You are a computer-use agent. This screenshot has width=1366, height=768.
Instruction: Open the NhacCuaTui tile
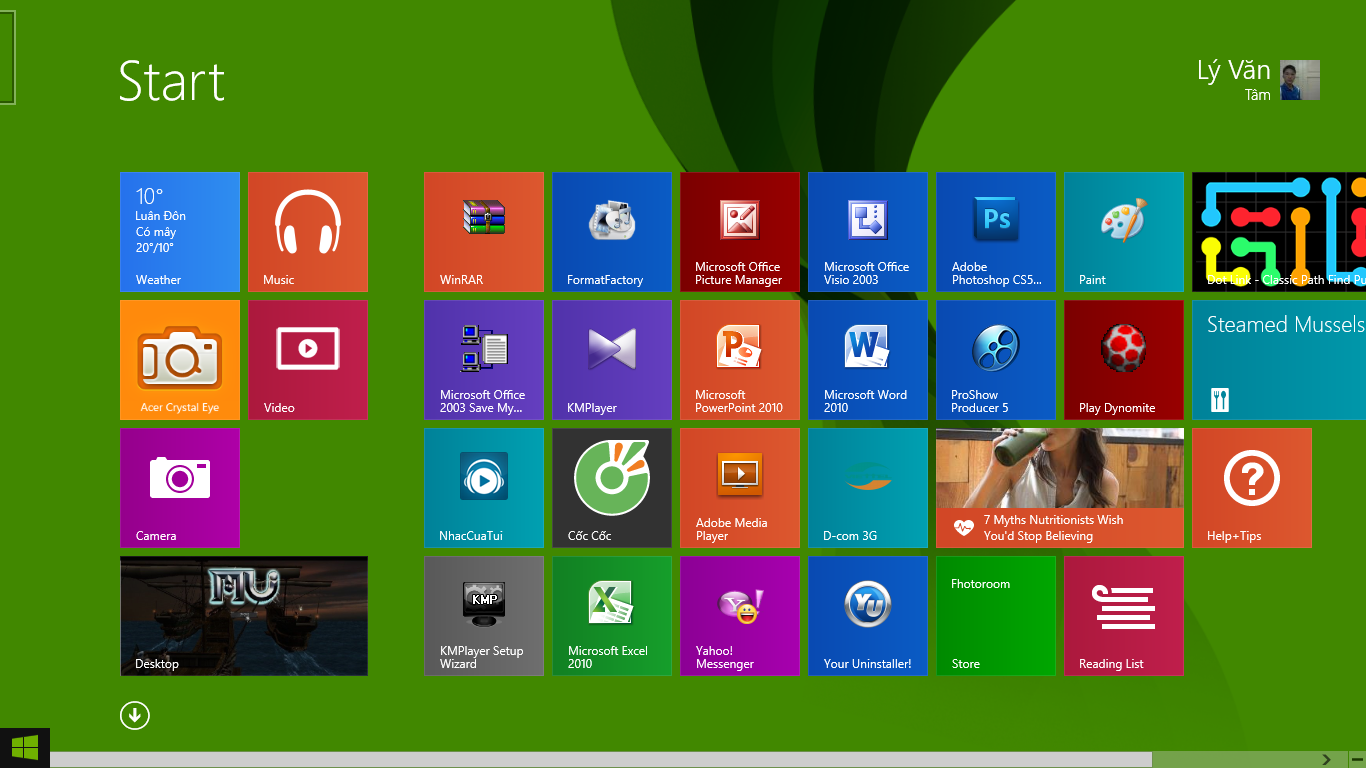click(484, 488)
